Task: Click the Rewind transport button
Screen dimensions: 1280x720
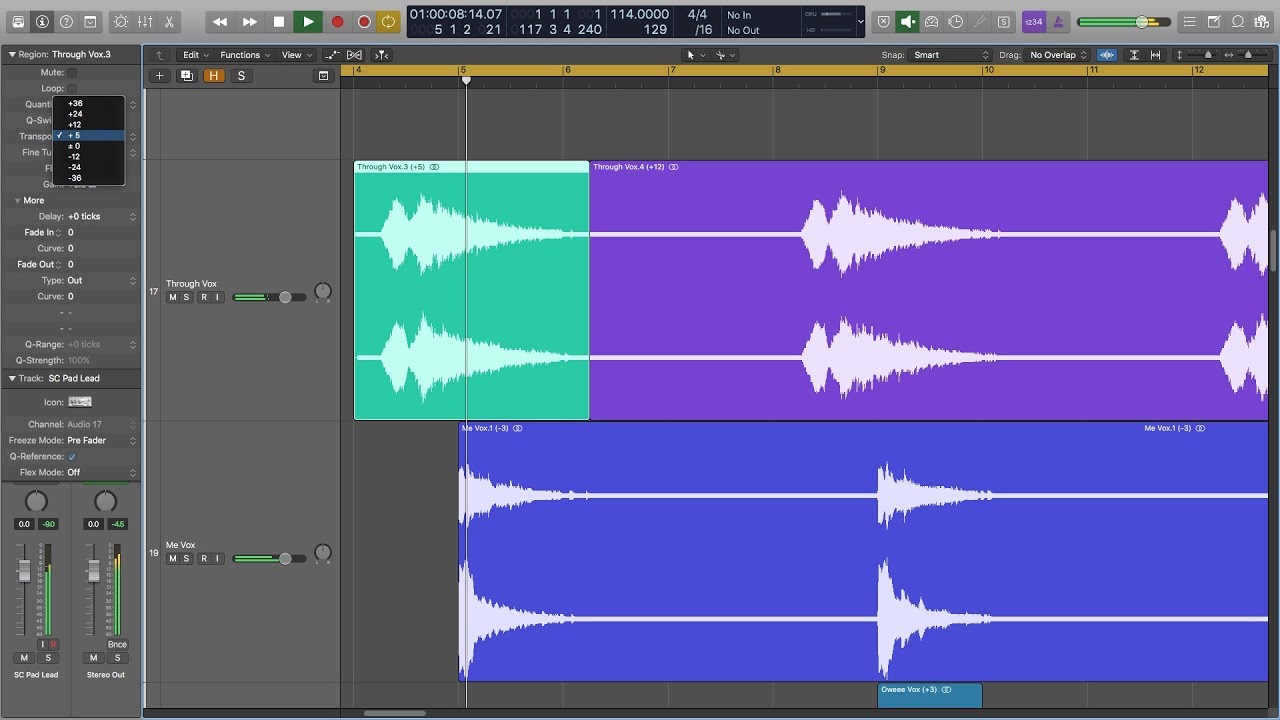Action: tap(220, 21)
